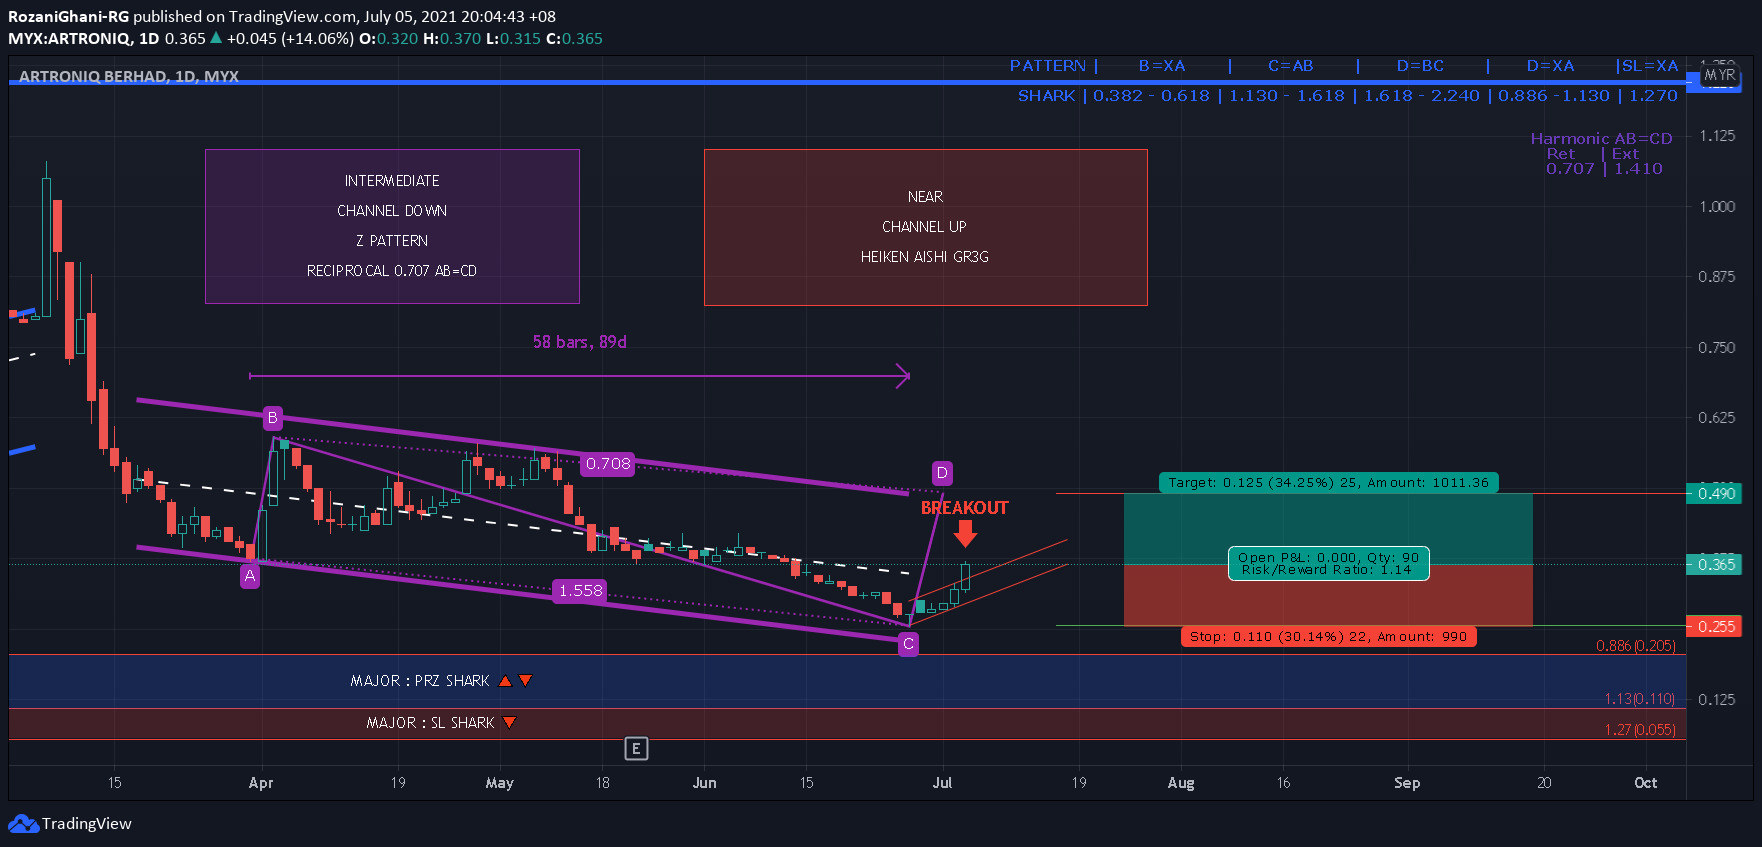Click the 1.13(0.110) level label
Screen dimensions: 1762x847
(1639, 699)
